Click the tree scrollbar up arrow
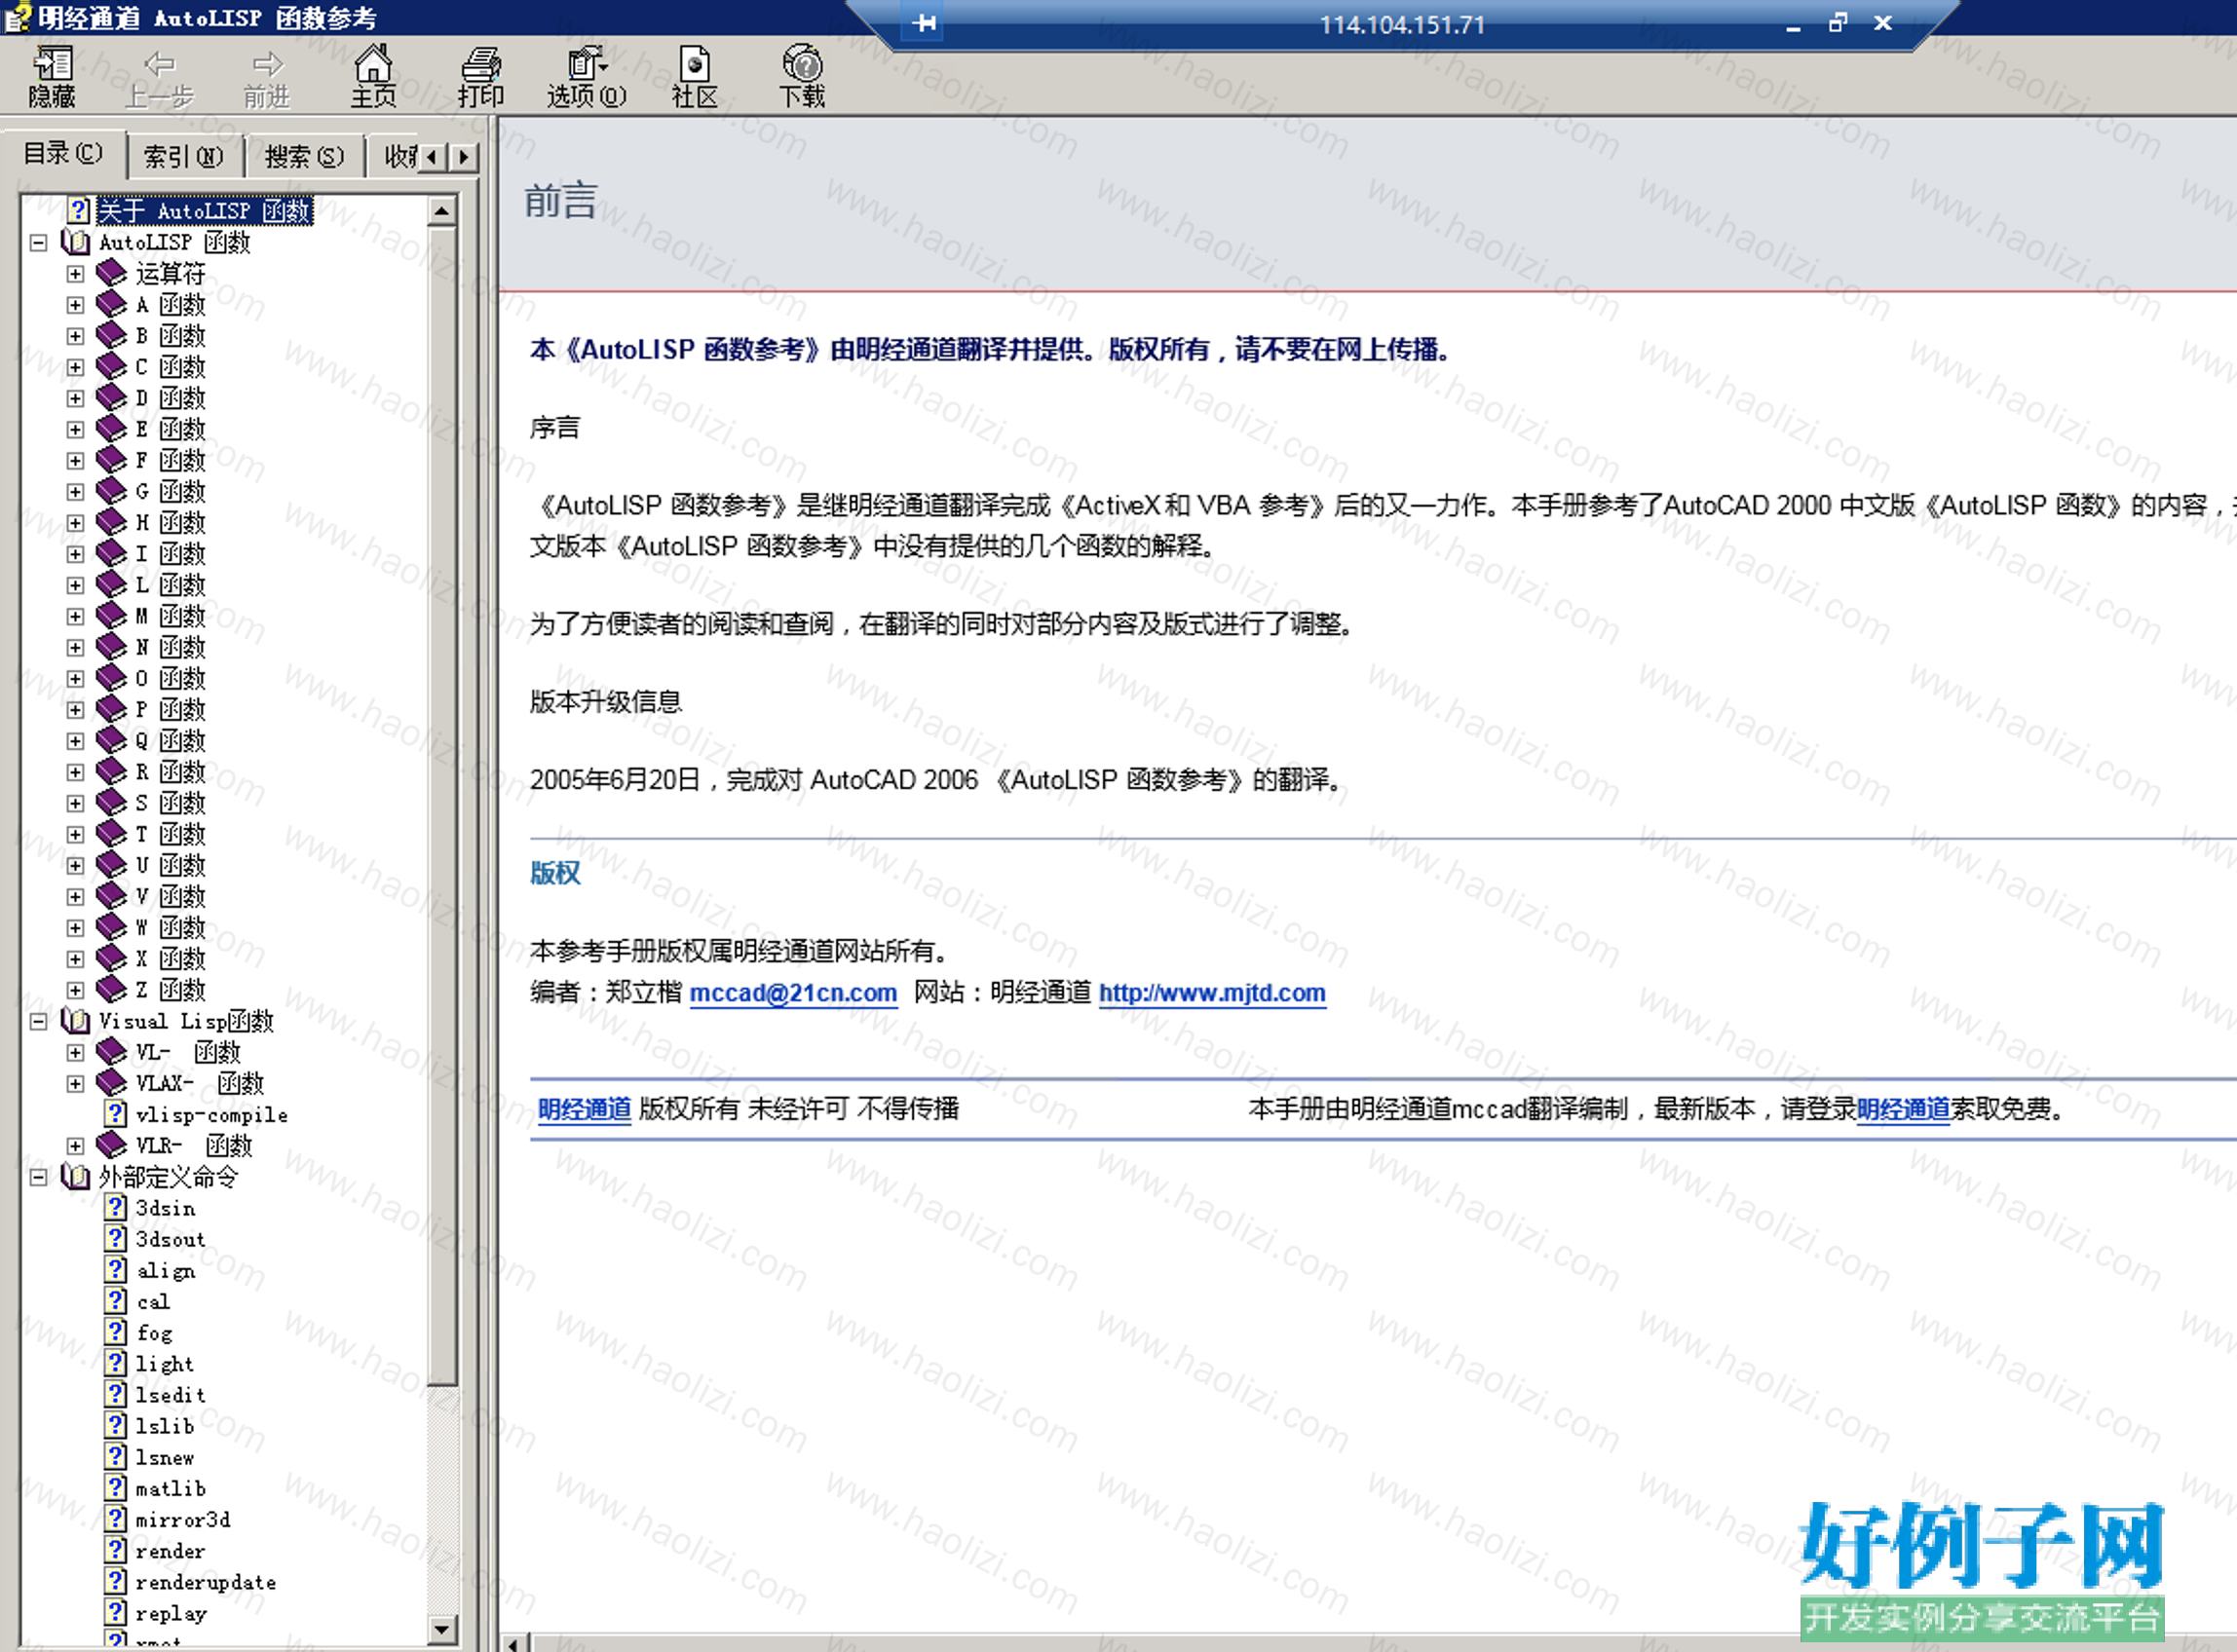Viewport: 2237px width, 1652px height. (442, 211)
